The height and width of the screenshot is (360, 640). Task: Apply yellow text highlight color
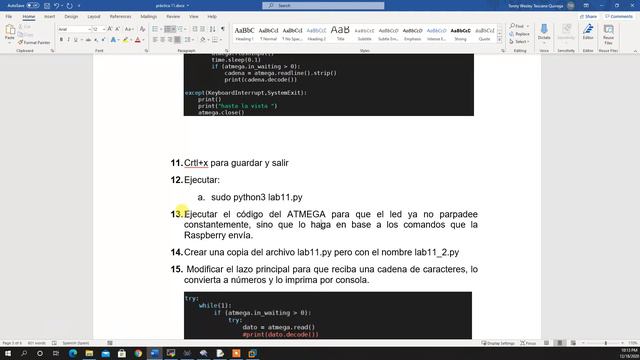tap(125, 40)
